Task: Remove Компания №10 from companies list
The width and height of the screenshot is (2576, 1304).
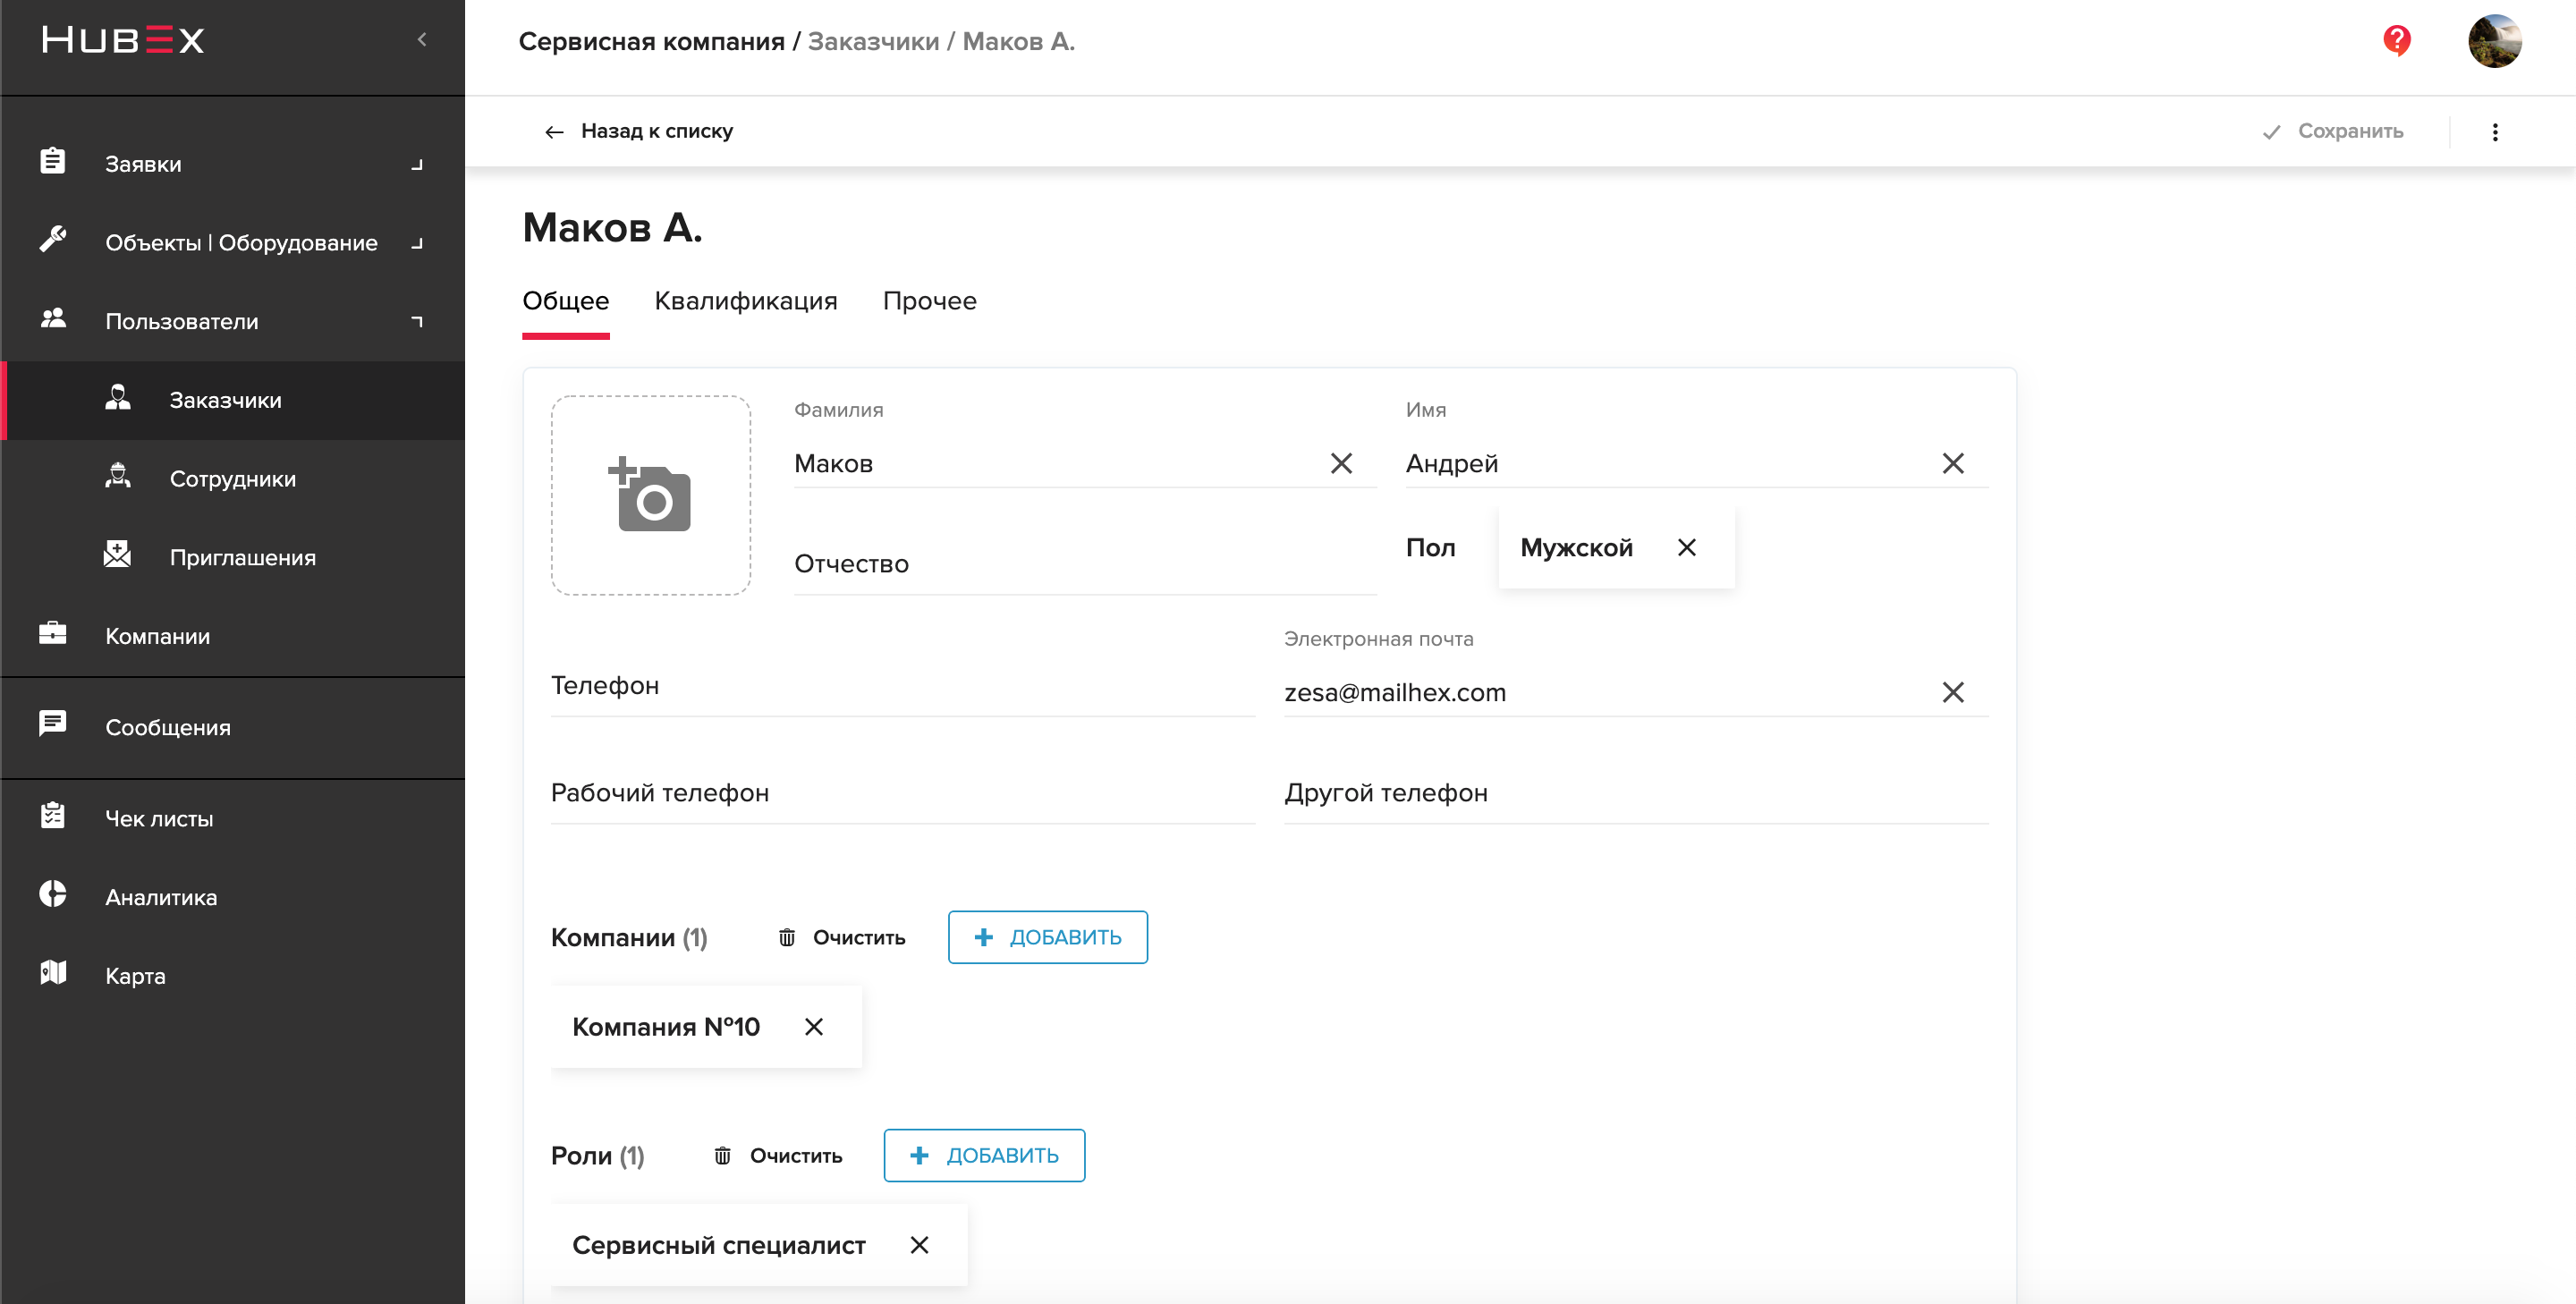Action: click(x=815, y=1028)
